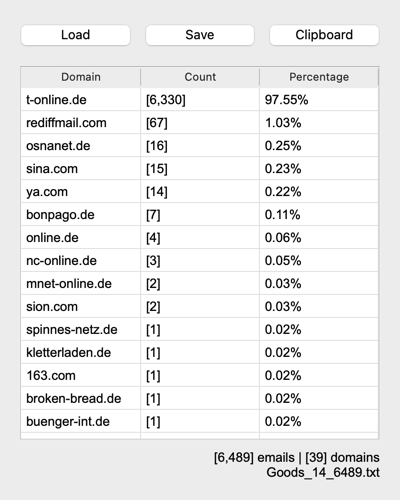Select the buenger-int.de row

pyautogui.click(x=200, y=422)
